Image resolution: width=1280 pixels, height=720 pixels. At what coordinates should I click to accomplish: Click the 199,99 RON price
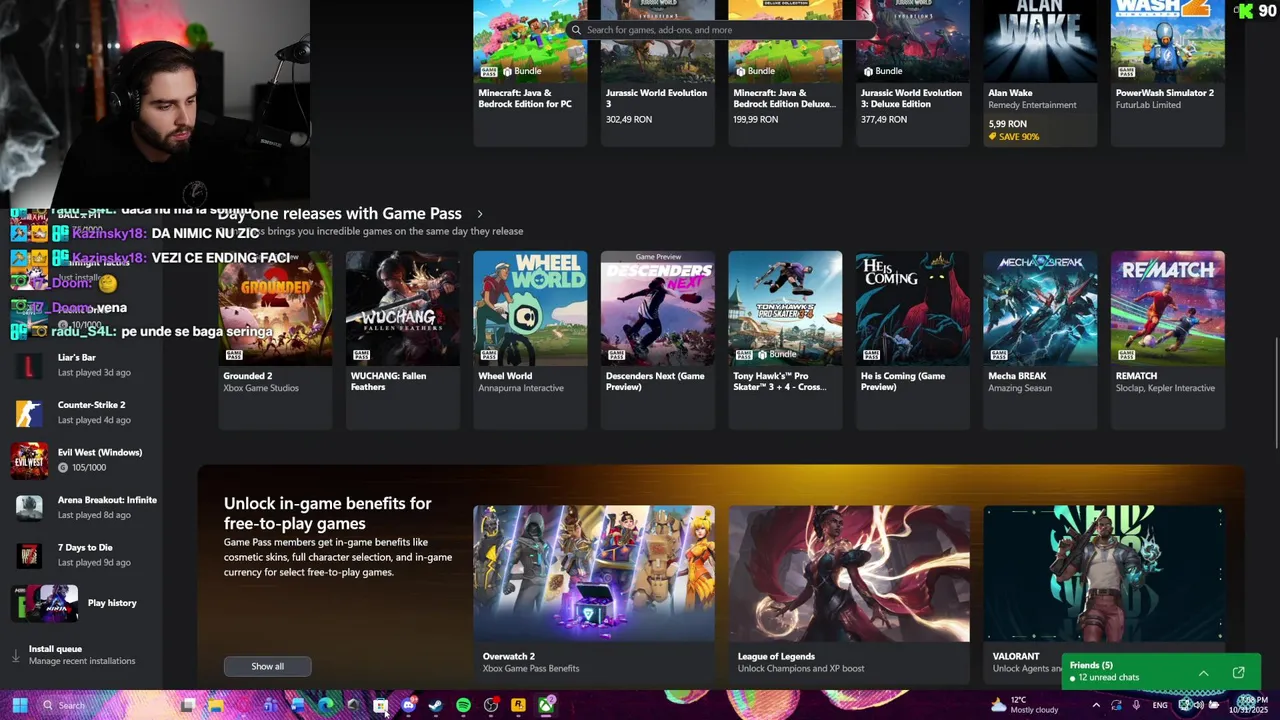coord(756,119)
